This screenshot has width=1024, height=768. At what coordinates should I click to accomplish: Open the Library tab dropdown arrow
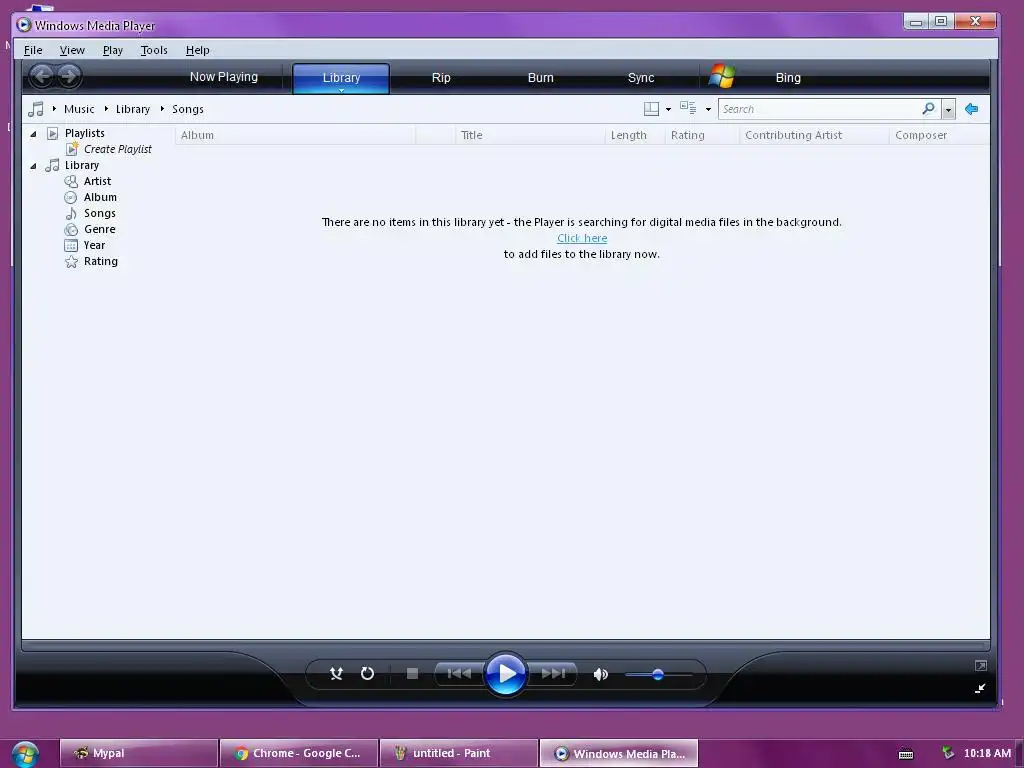pyautogui.click(x=341, y=90)
